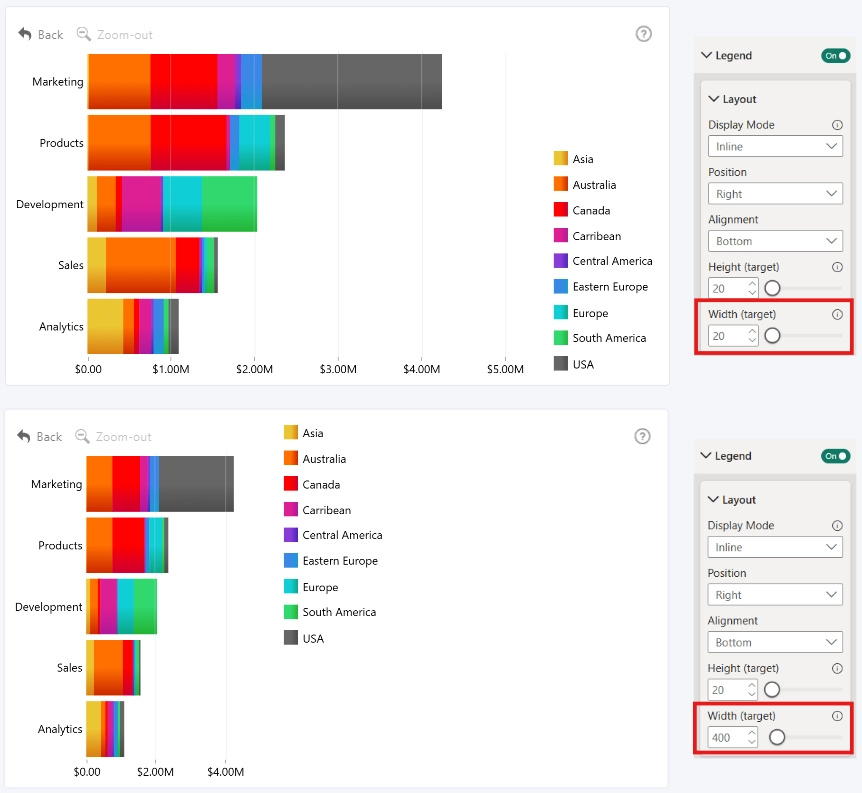Collapse the Layout section in the lower panel
862x793 pixels.
coord(713,499)
